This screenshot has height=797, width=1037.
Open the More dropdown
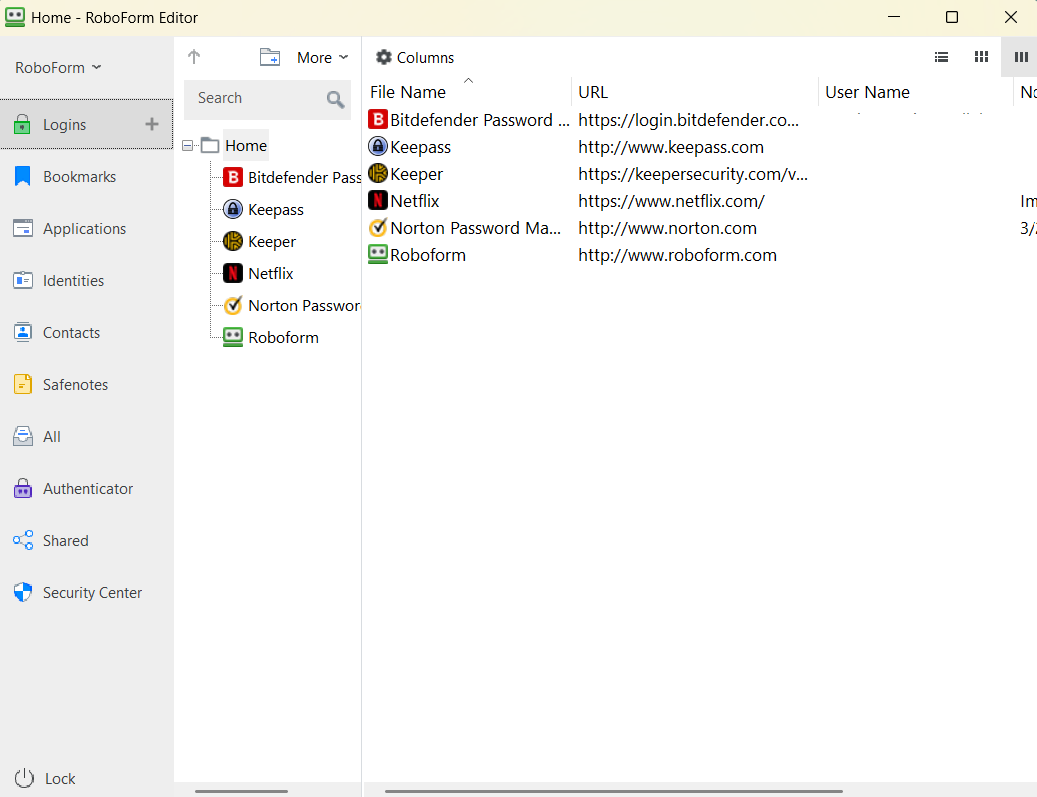[x=322, y=58]
